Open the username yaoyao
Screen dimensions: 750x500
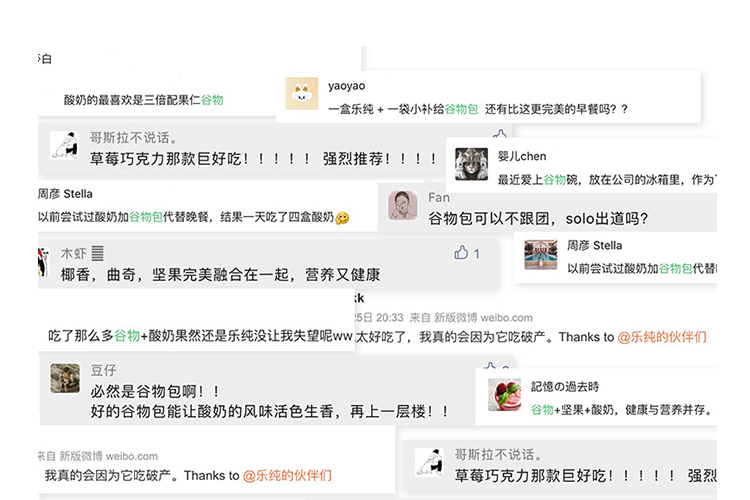pos(346,86)
